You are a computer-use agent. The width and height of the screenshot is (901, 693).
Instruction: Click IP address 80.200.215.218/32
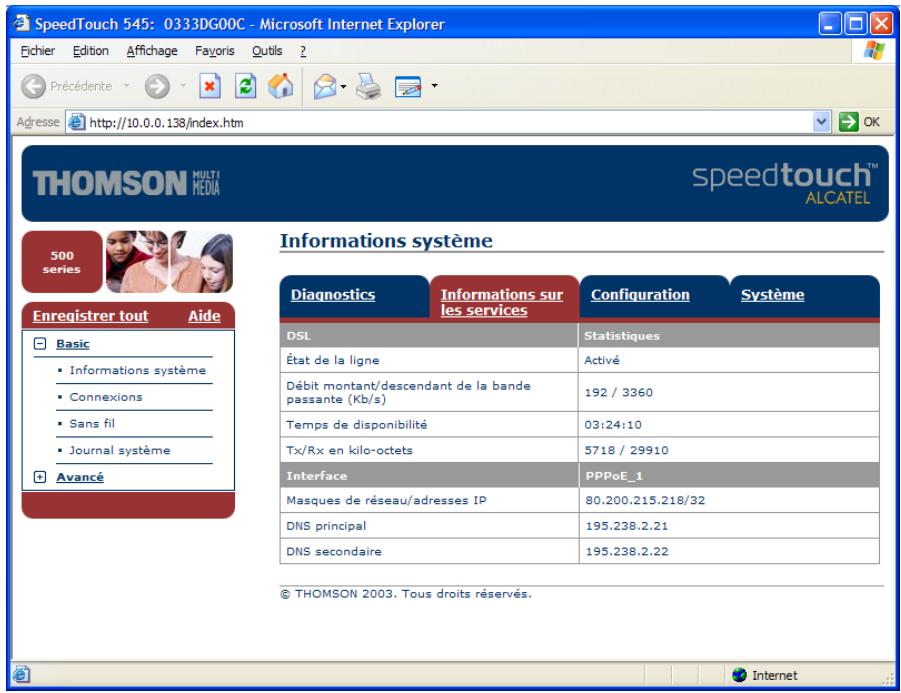(x=645, y=500)
